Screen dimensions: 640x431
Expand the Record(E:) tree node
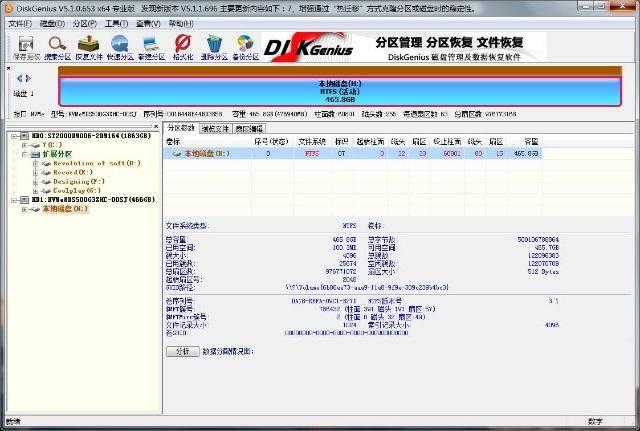coord(36,173)
